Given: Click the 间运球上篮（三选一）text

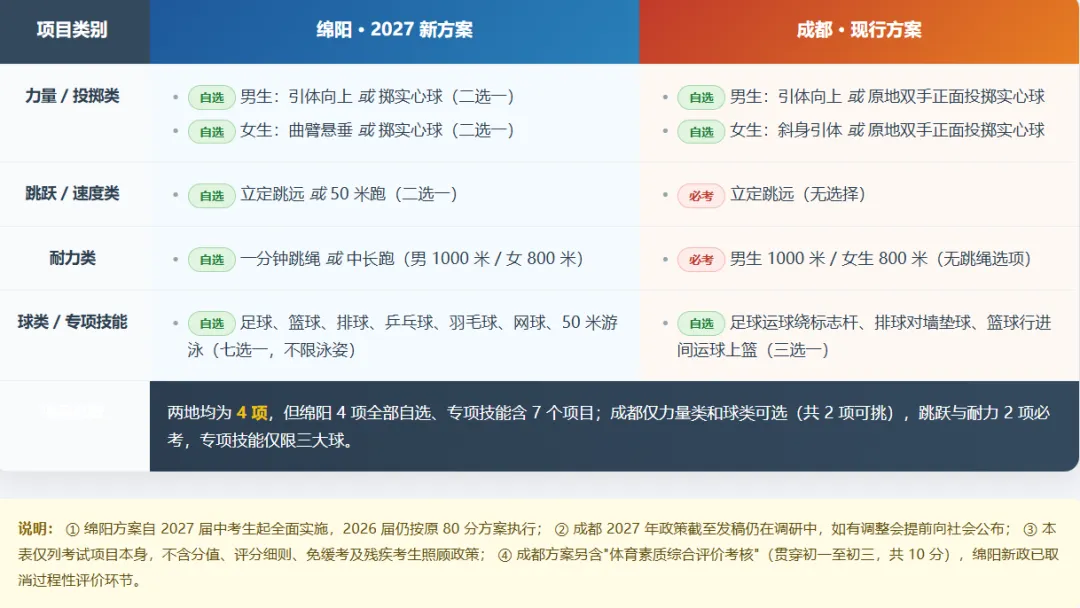Looking at the screenshot, I should [x=753, y=350].
